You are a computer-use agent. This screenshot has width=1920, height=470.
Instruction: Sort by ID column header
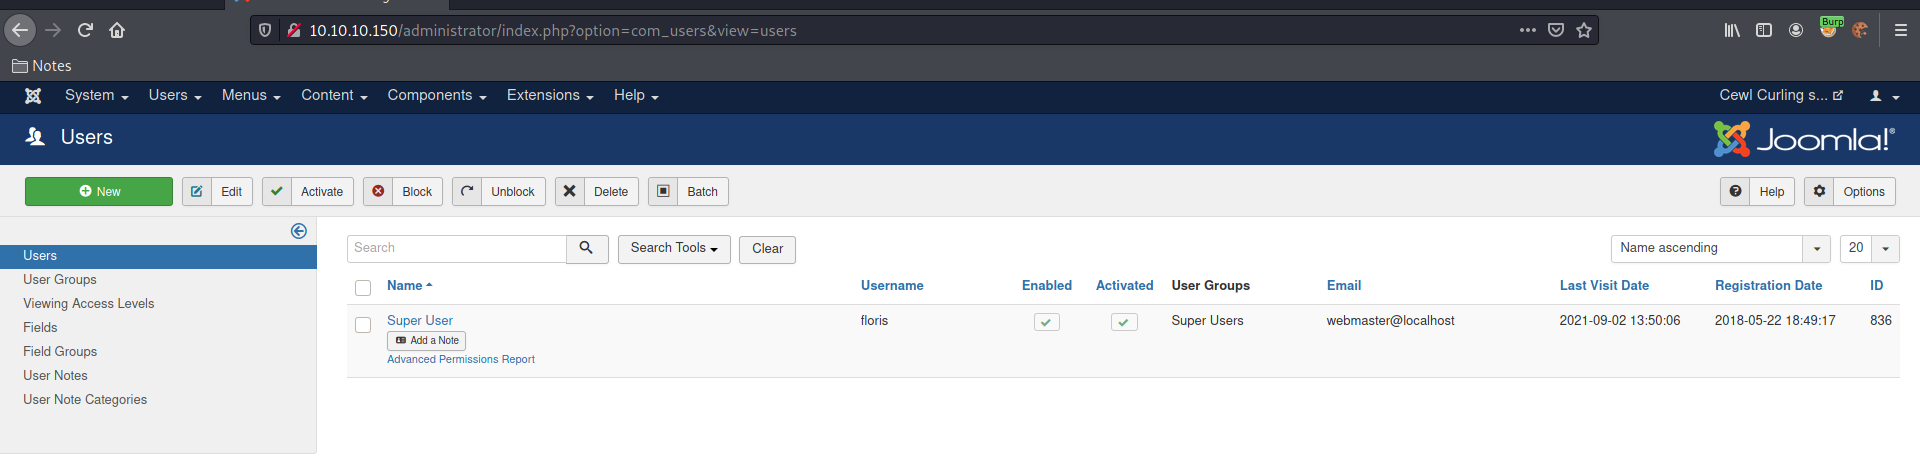[1877, 285]
